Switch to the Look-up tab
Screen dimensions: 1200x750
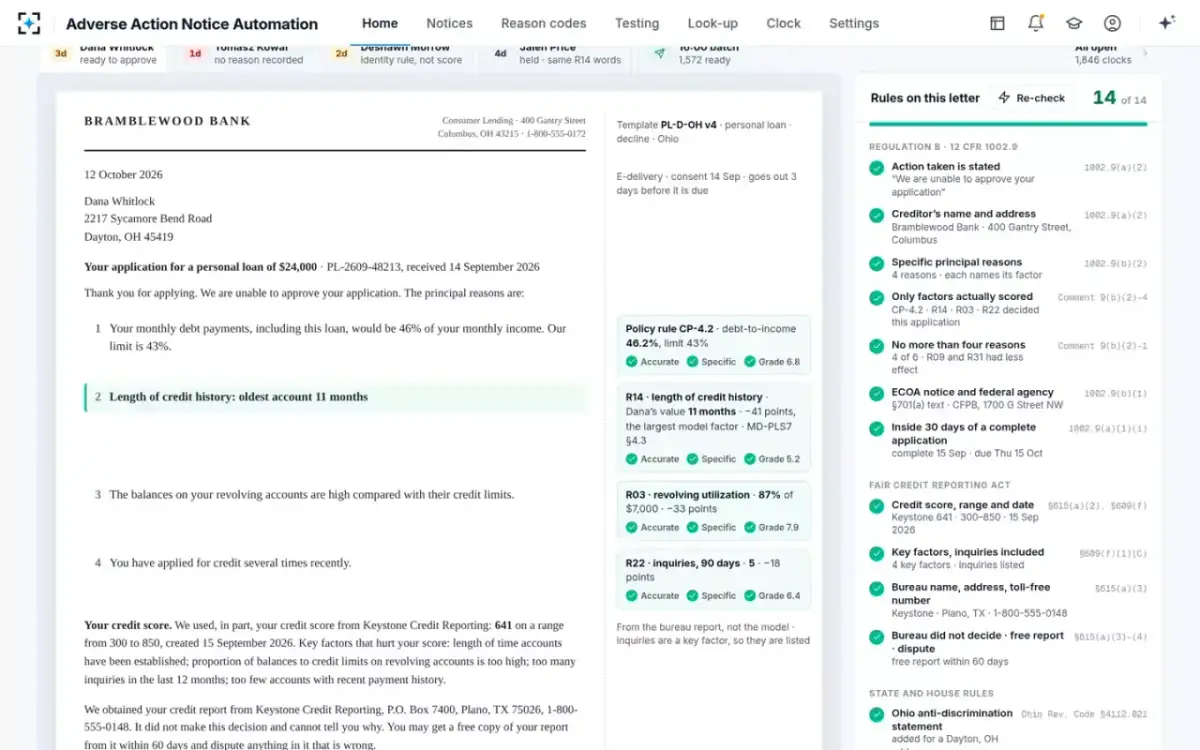pyautogui.click(x=713, y=23)
